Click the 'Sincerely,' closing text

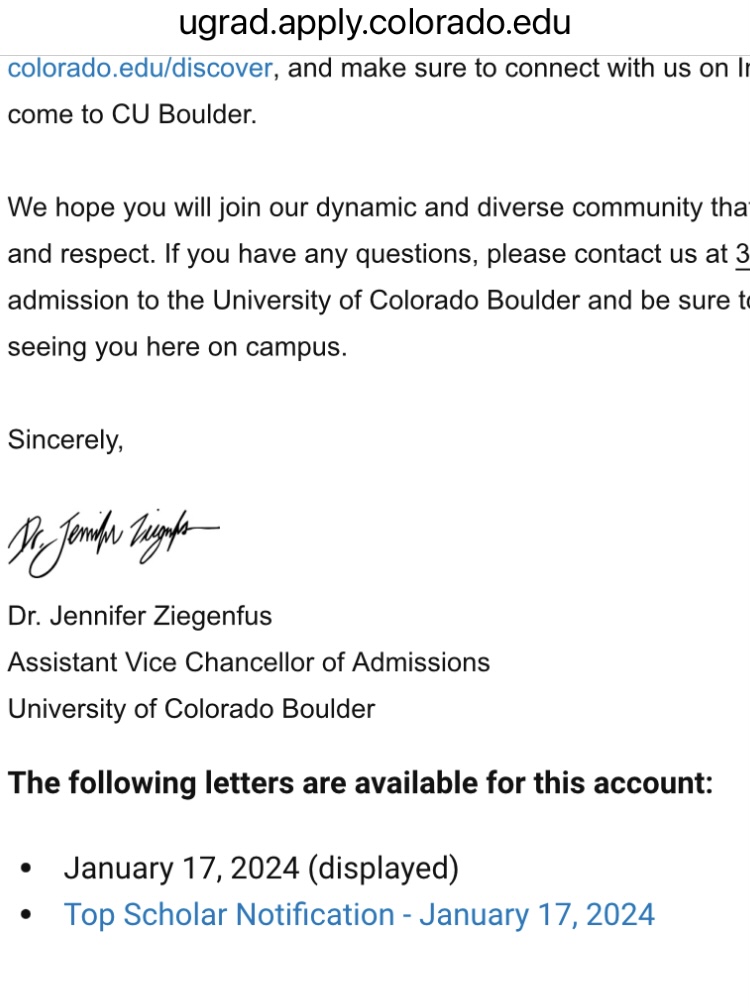(x=66, y=440)
